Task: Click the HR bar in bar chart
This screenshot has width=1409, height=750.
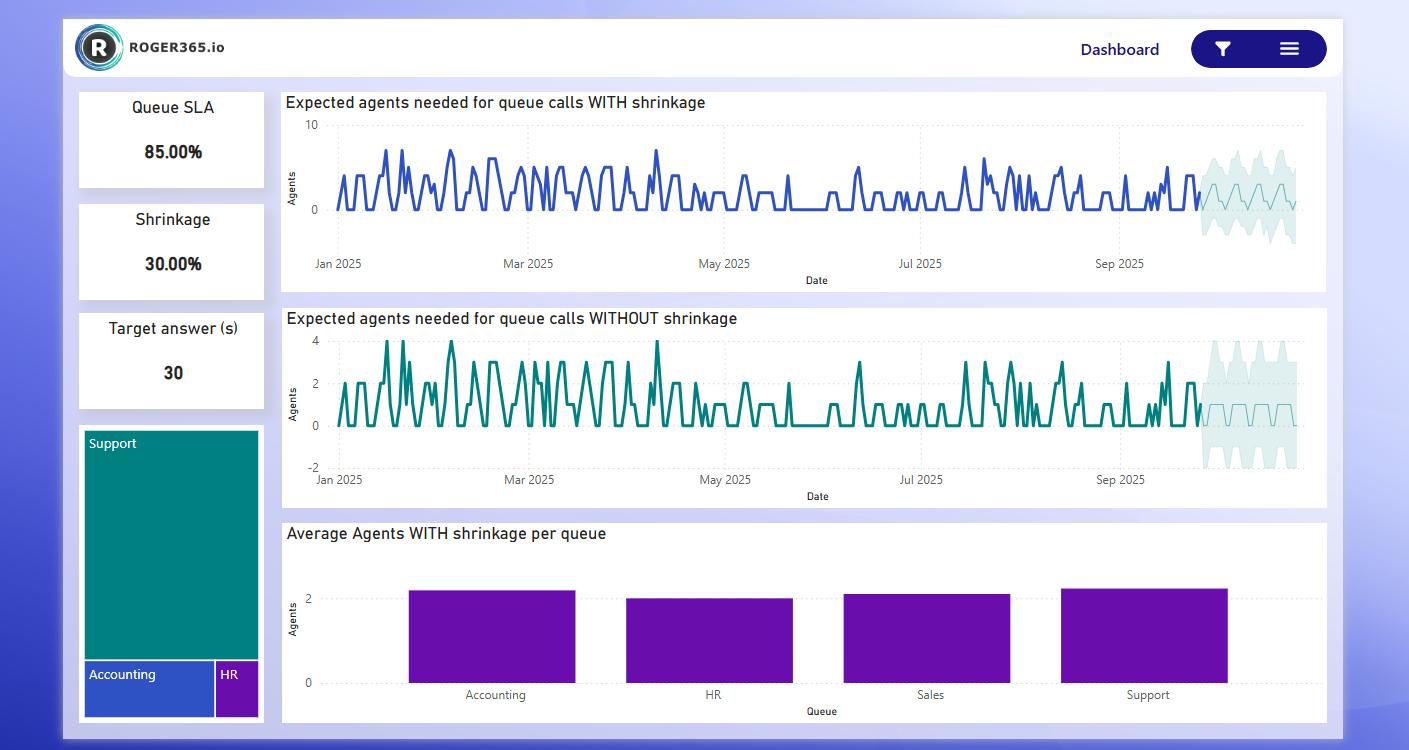Action: pyautogui.click(x=709, y=641)
